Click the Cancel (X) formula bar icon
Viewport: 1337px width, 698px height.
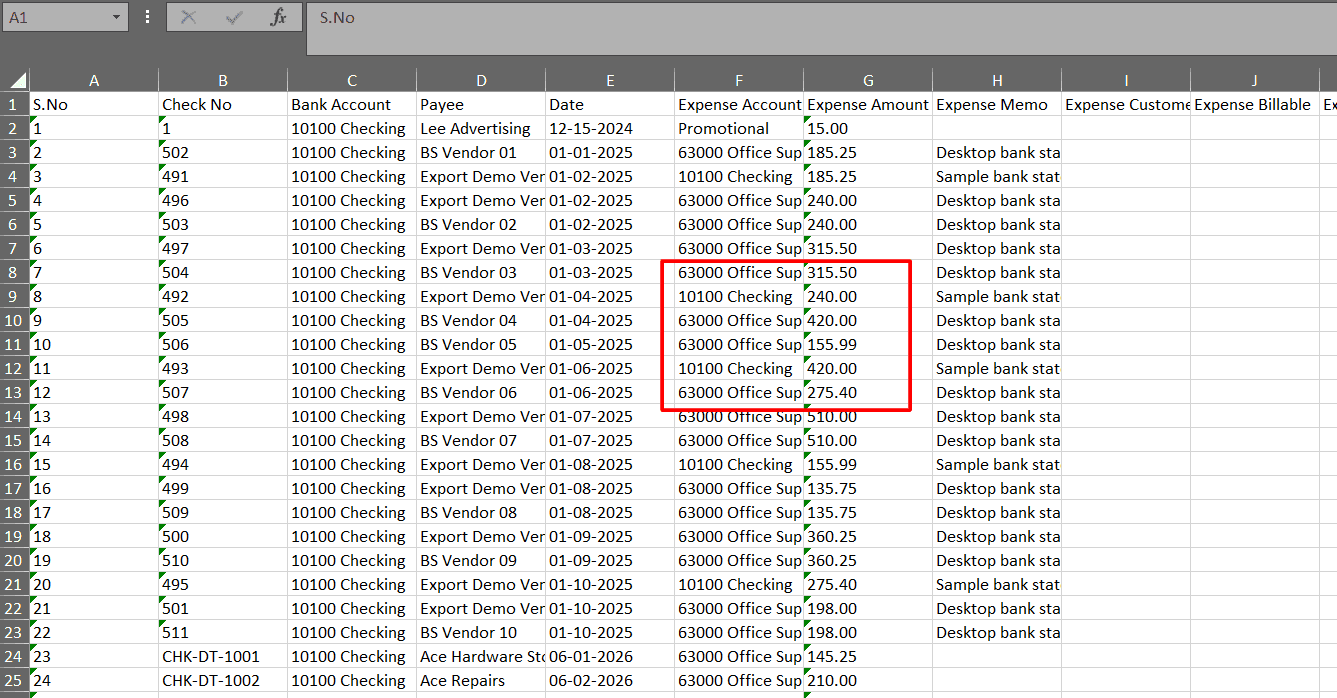(x=188, y=18)
